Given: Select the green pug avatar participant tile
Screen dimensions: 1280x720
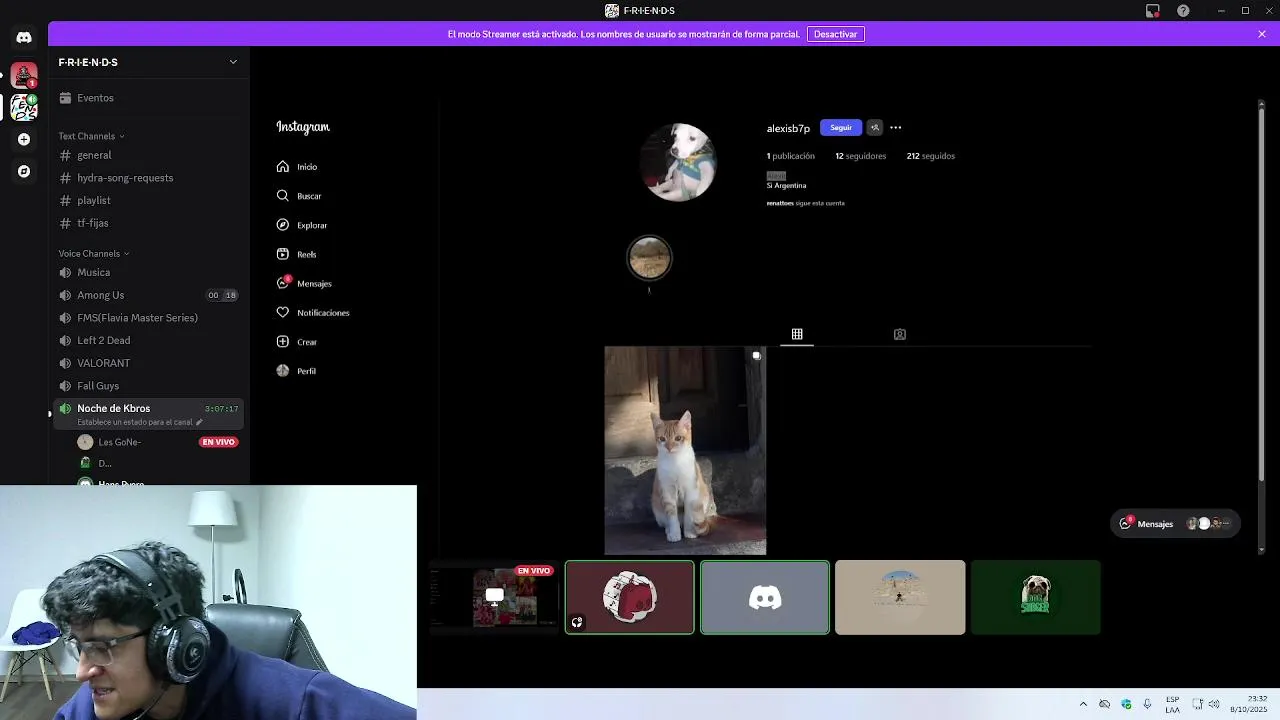Looking at the screenshot, I should (x=1035, y=597).
